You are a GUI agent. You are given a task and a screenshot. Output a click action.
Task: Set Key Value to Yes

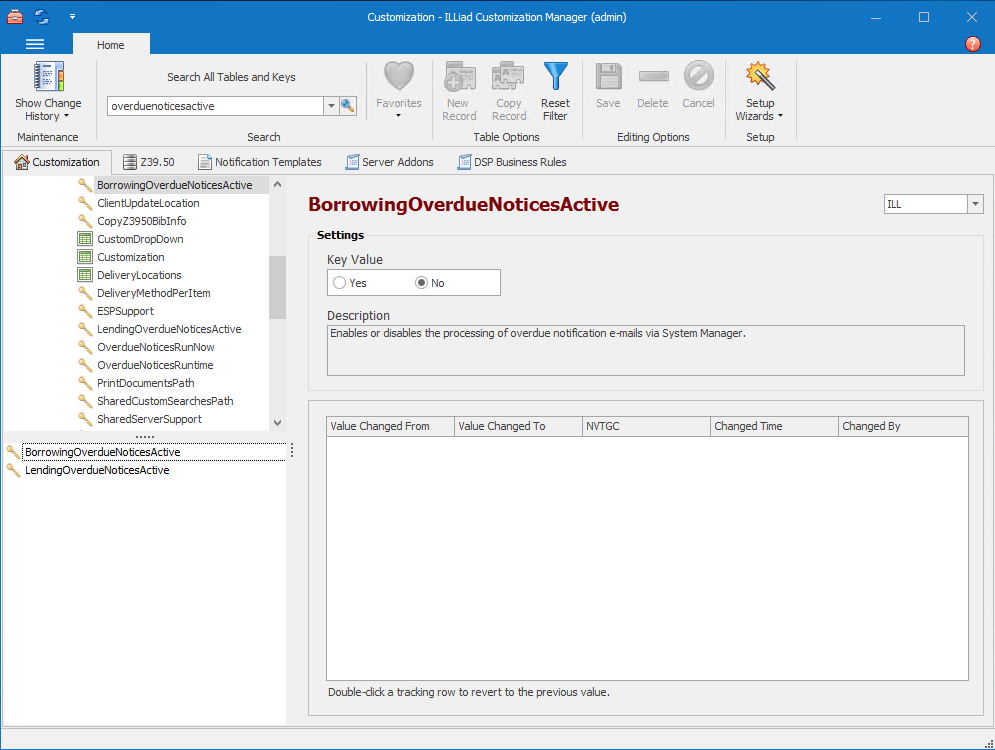[x=340, y=283]
